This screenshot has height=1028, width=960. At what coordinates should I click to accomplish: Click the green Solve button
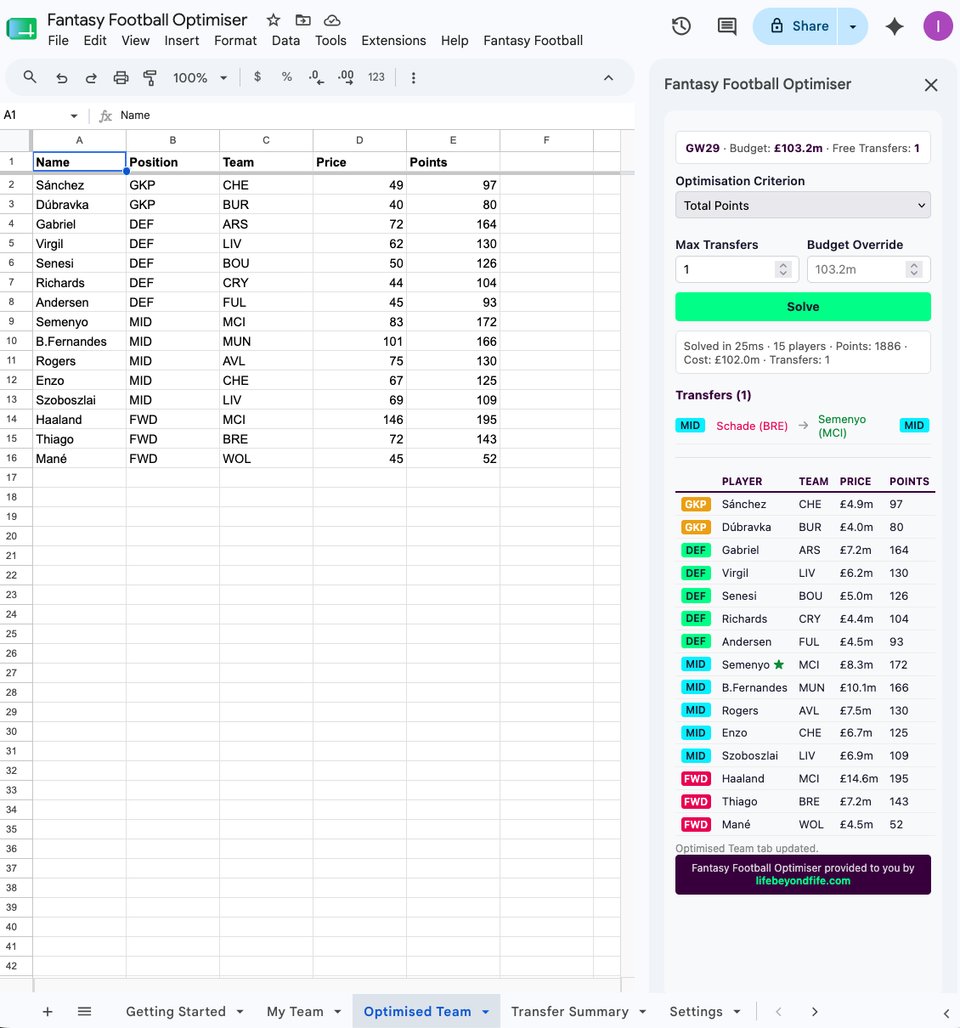803,307
